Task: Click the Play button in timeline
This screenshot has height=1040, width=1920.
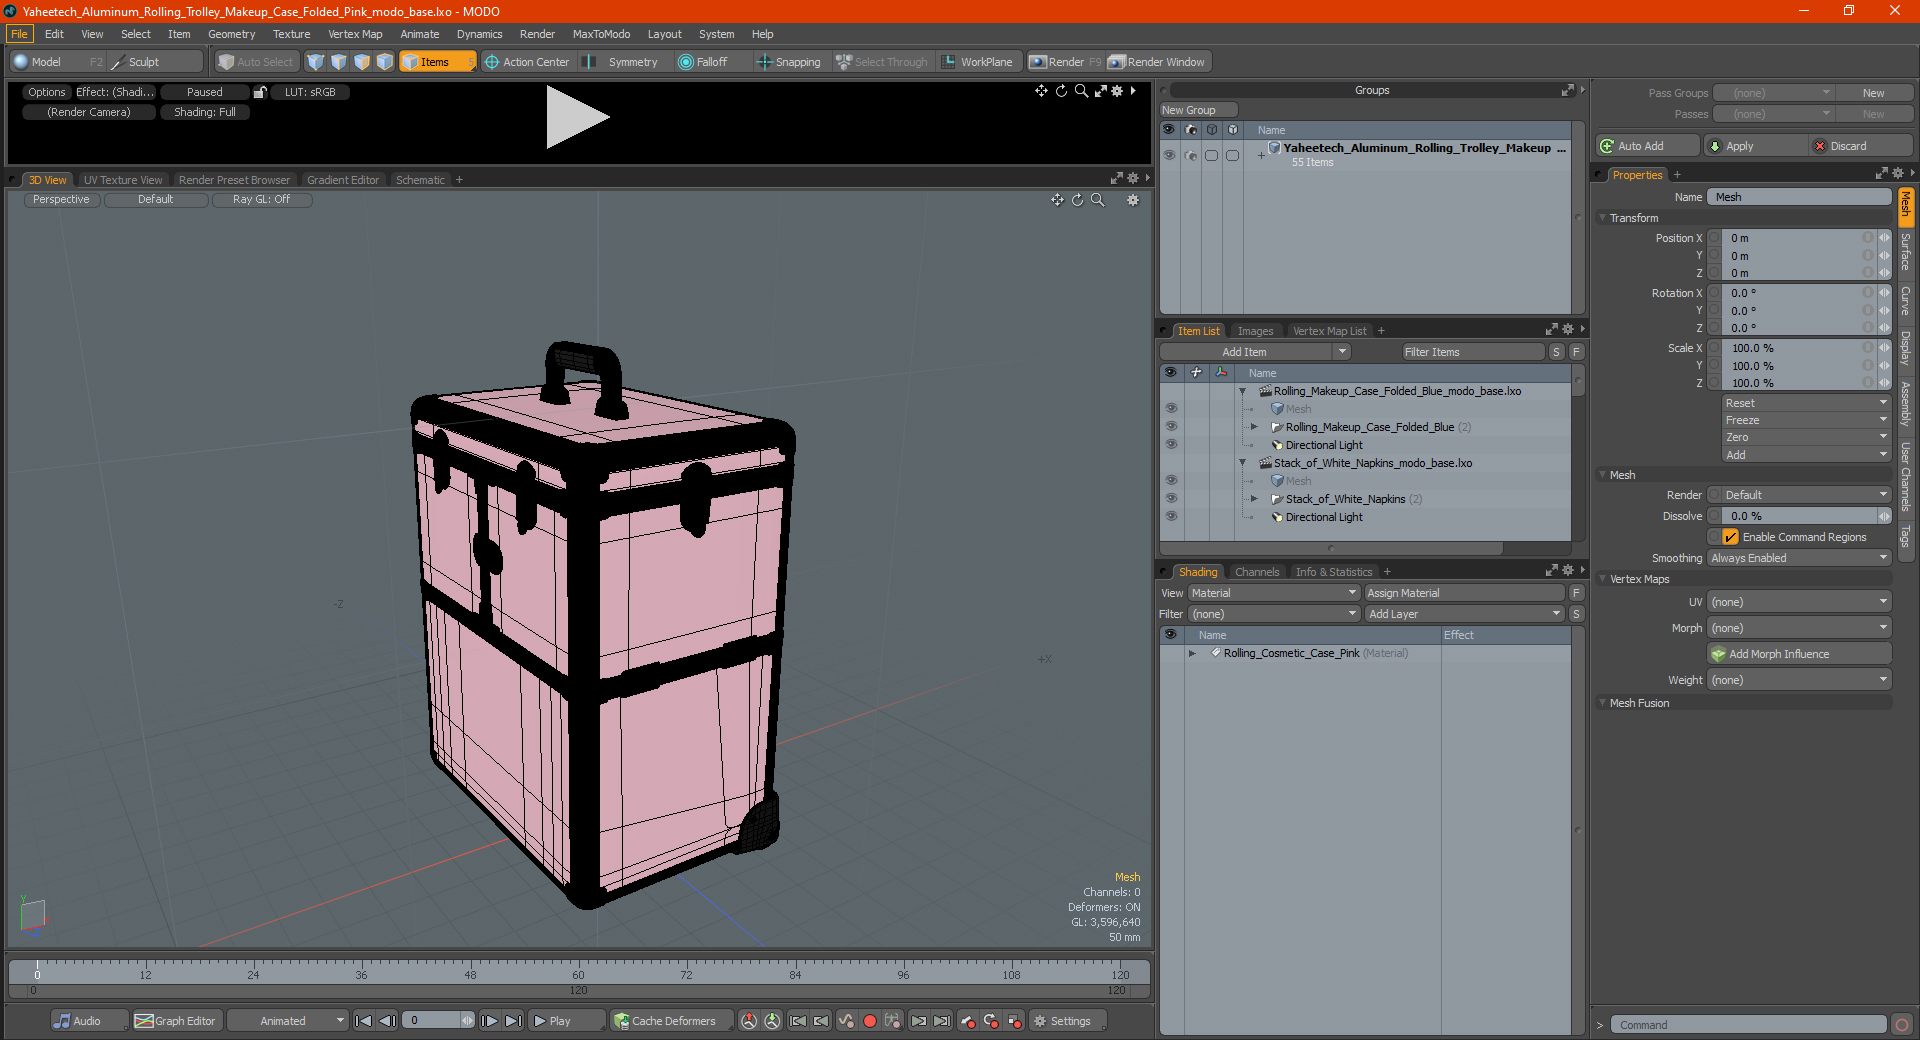Action: 565,1021
